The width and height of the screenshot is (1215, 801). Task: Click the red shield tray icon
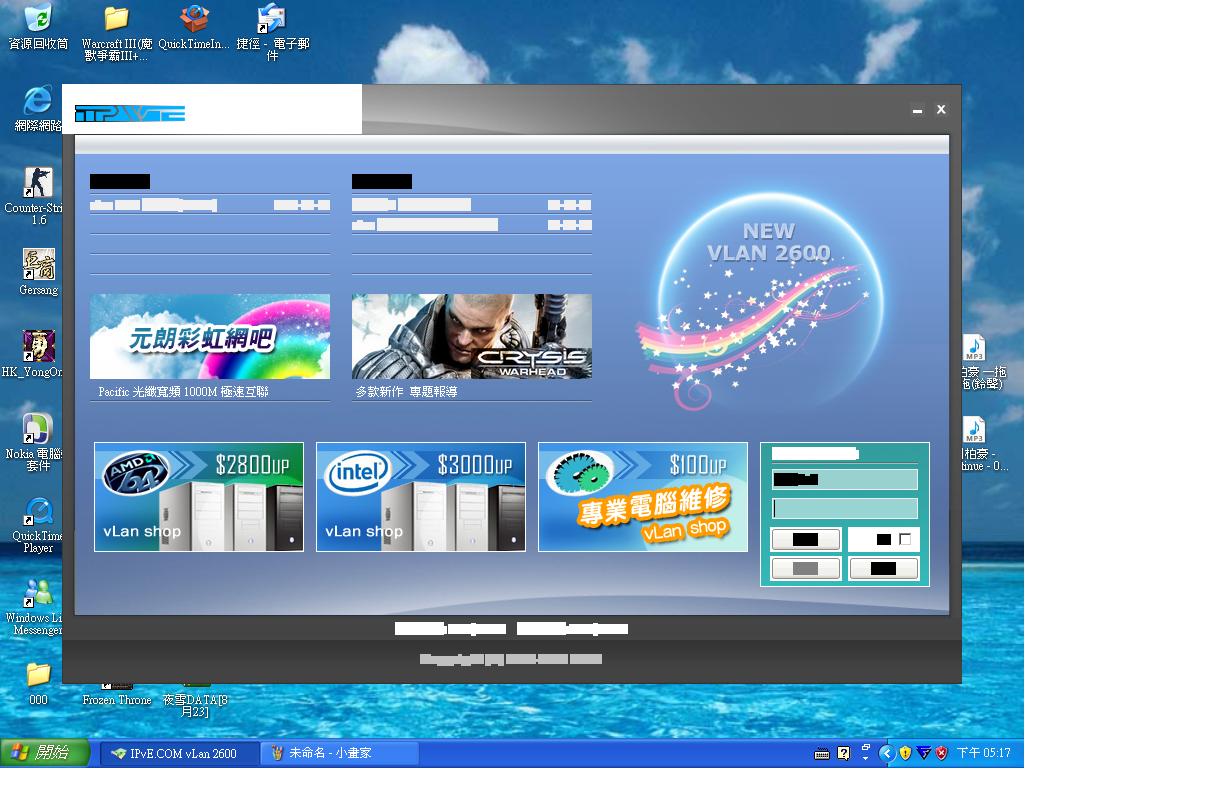(x=941, y=753)
